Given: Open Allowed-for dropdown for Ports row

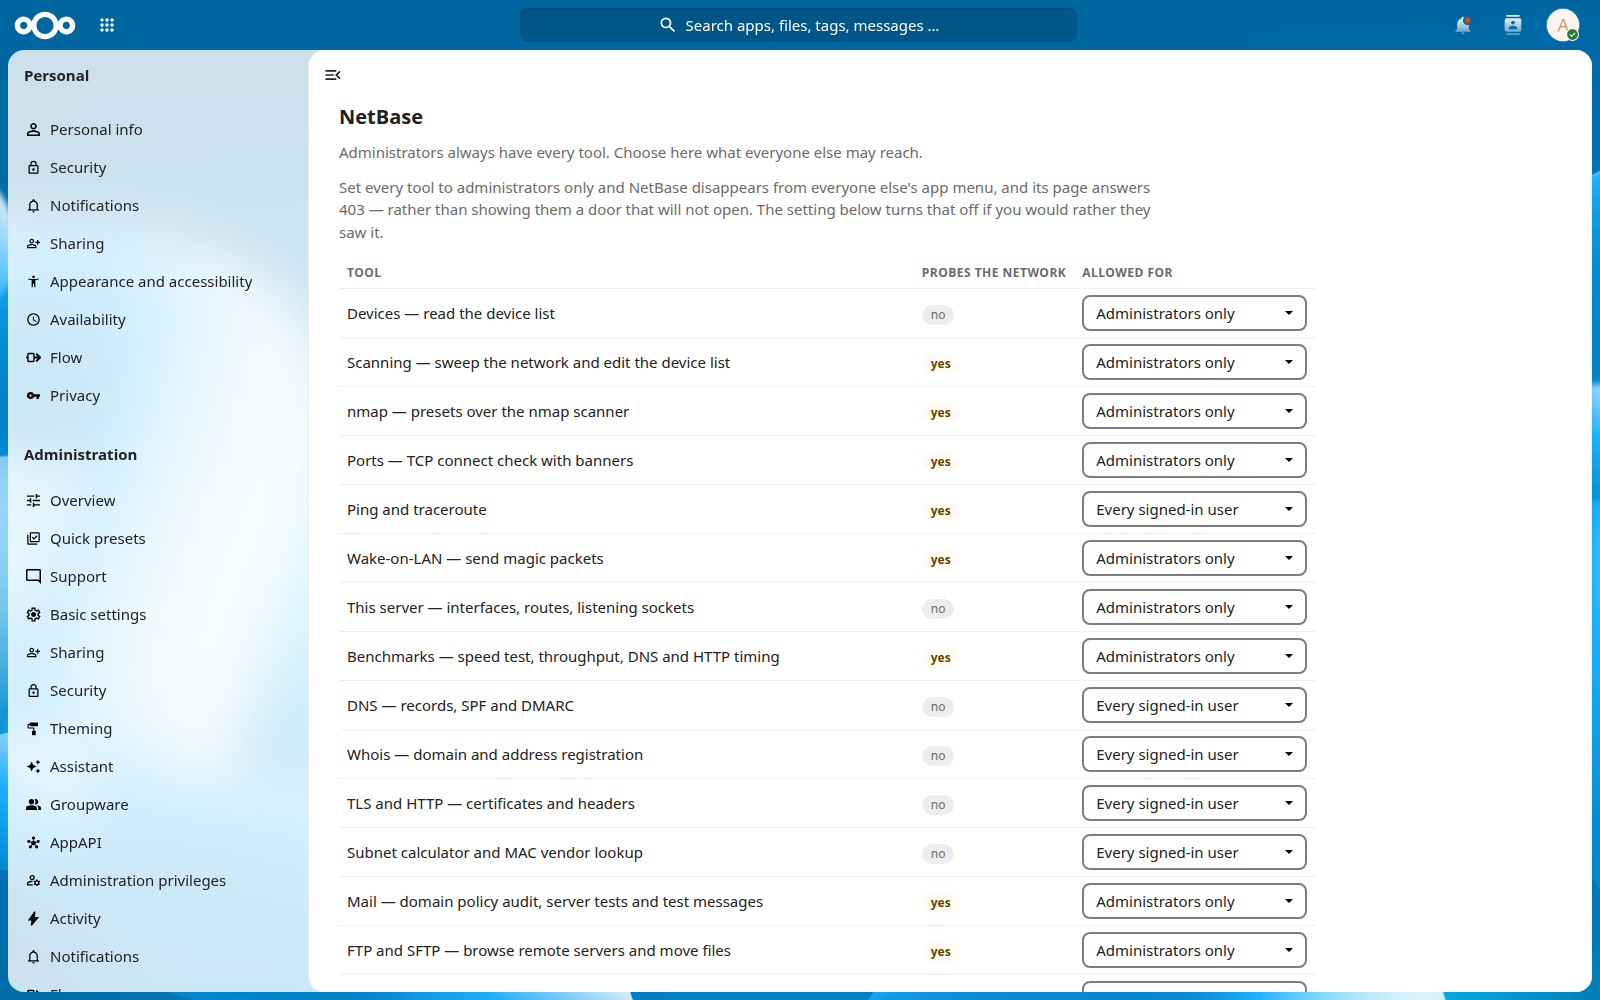Looking at the screenshot, I should click(1194, 461).
